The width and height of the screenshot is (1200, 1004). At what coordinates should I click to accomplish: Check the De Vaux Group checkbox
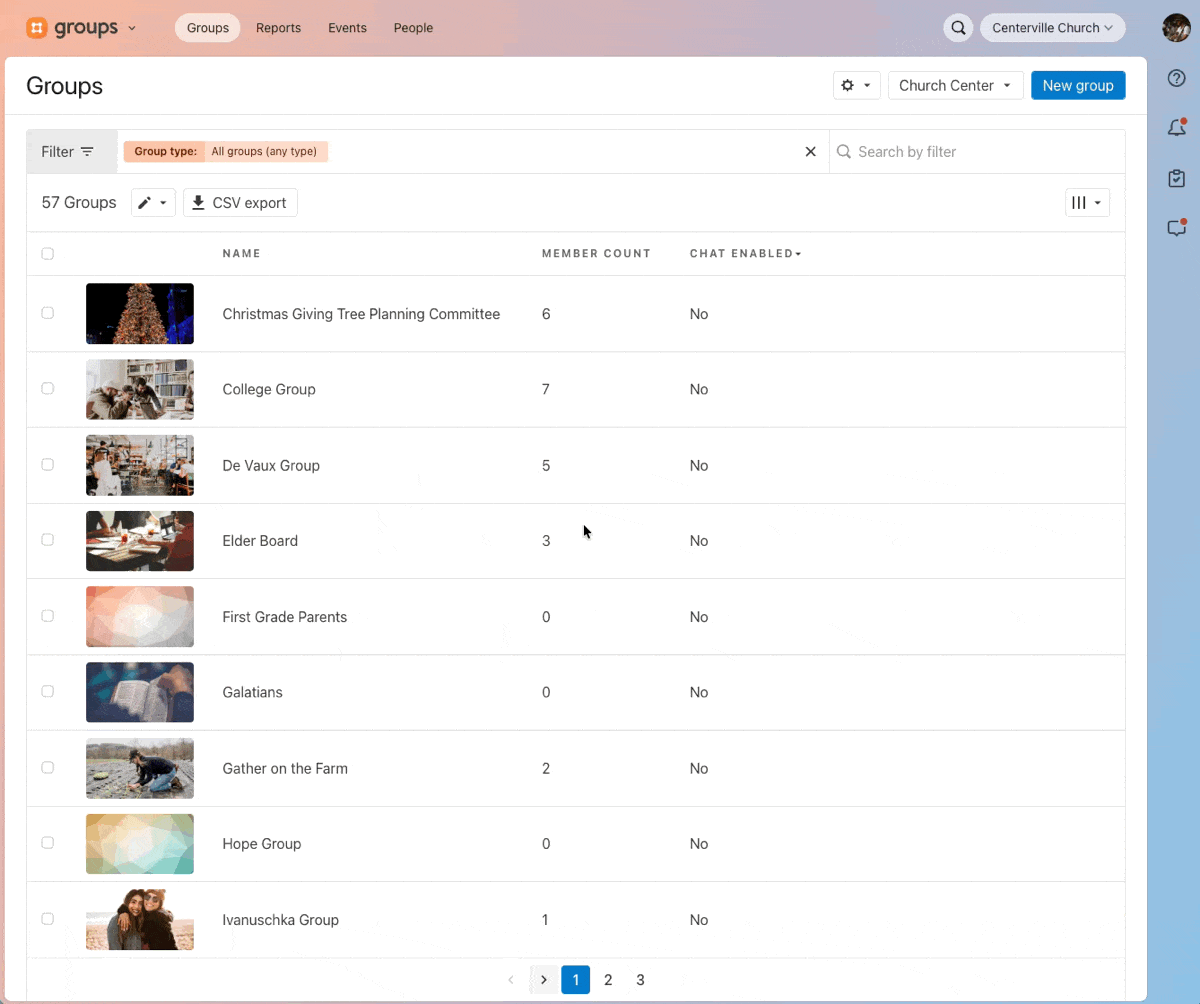pyautogui.click(x=47, y=464)
